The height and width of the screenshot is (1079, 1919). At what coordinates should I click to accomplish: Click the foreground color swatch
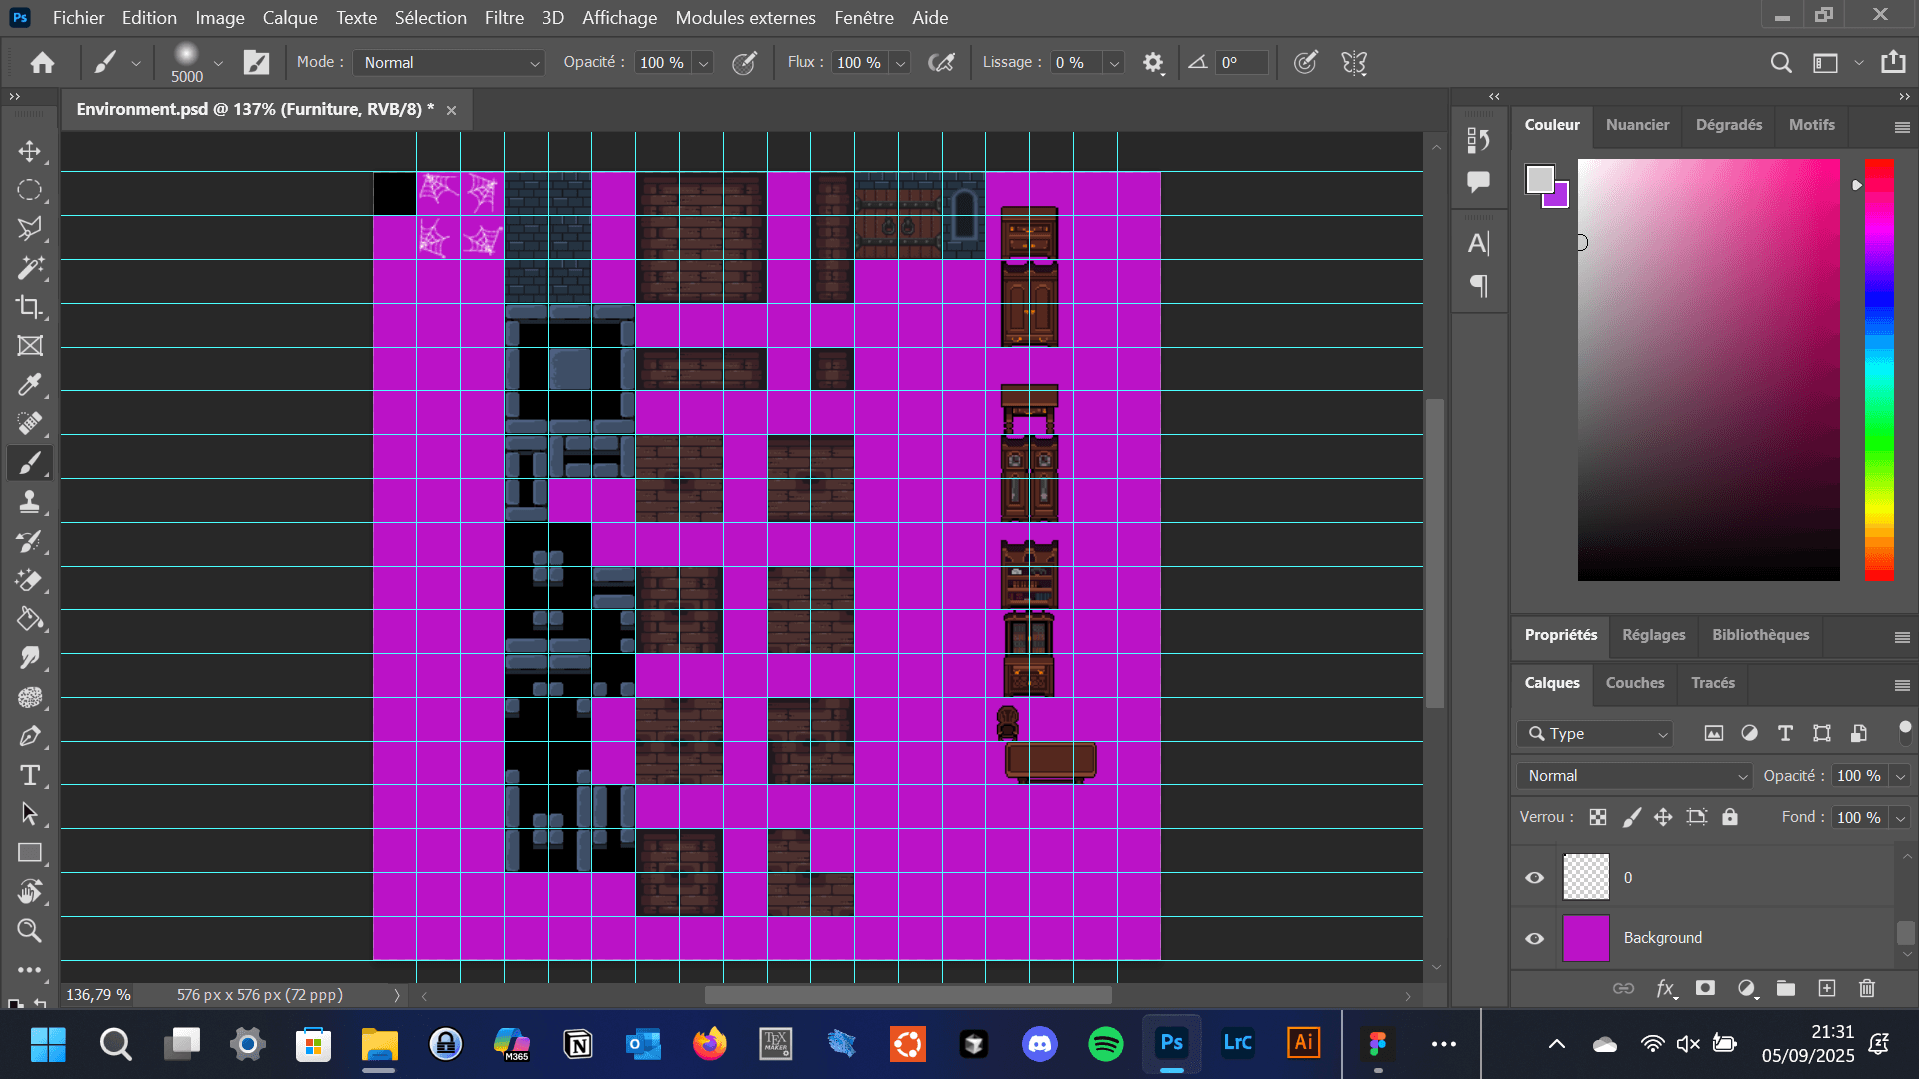pos(1540,179)
